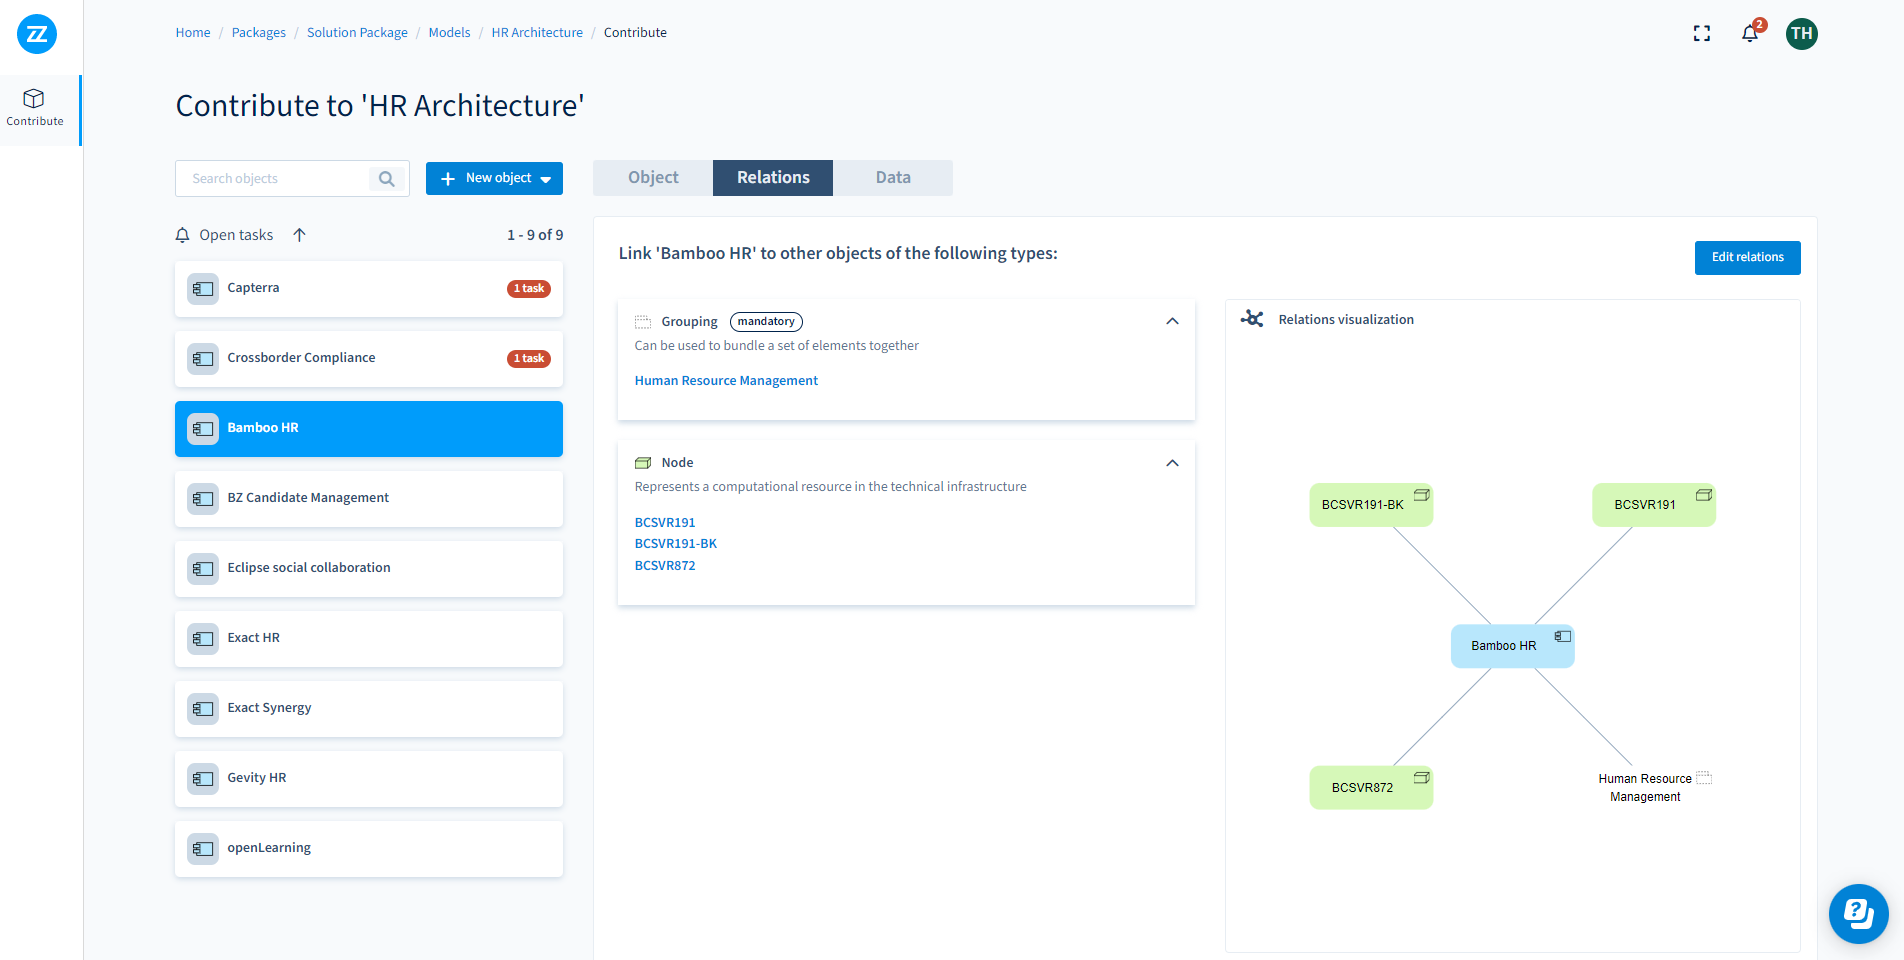Image resolution: width=1904 pixels, height=960 pixels.
Task: Click the openLearning component icon
Action: pos(203,849)
